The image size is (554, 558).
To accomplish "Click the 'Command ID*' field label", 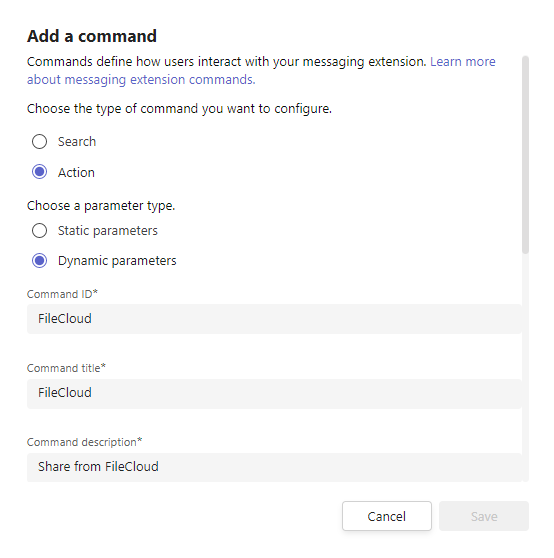I will click(x=62, y=294).
